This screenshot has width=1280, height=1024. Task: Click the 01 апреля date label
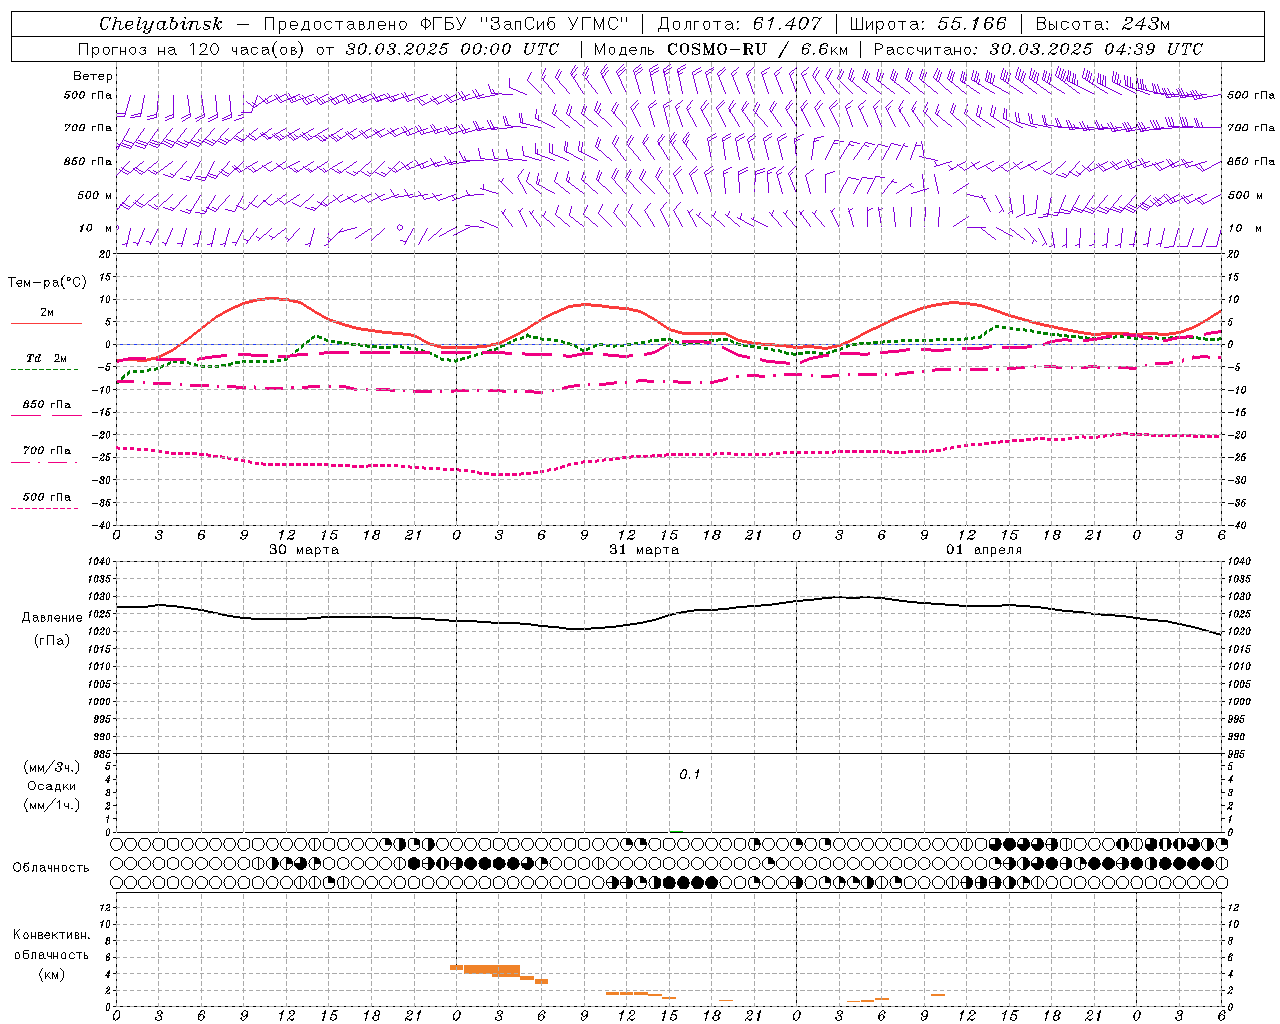(984, 550)
